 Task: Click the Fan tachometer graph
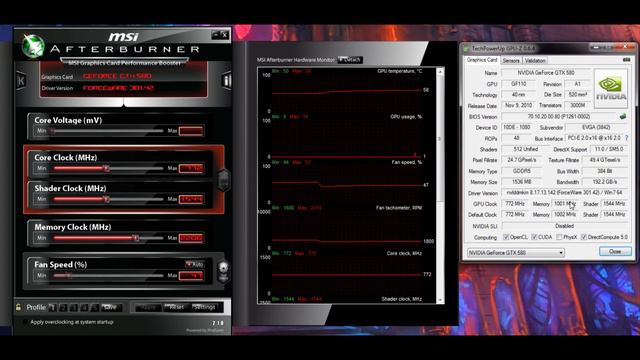(346, 229)
